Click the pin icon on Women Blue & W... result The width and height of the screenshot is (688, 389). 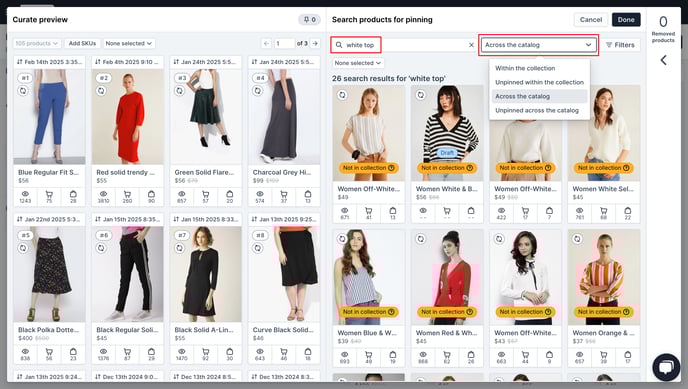pyautogui.click(x=342, y=239)
